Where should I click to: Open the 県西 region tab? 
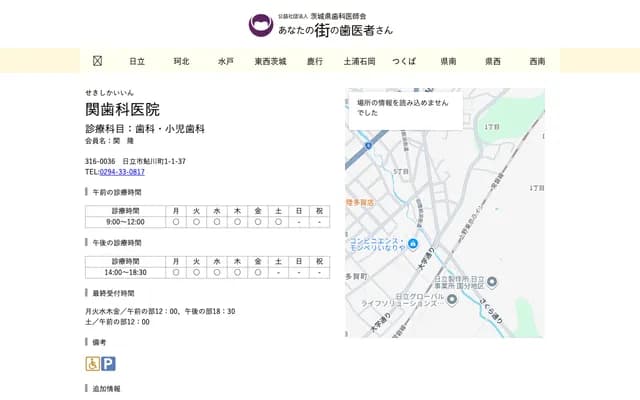[x=493, y=61]
